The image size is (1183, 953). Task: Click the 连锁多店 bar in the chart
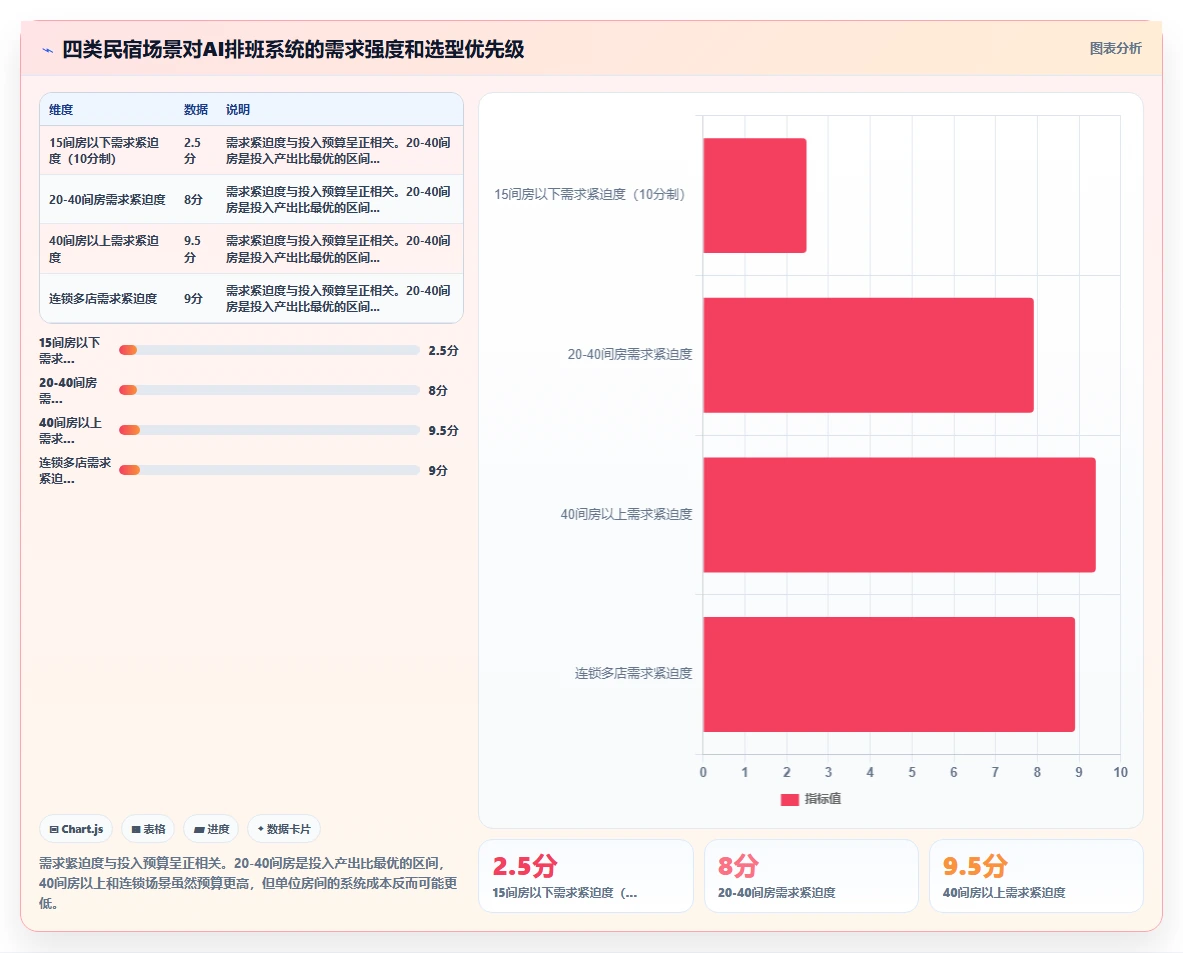pyautogui.click(x=889, y=674)
